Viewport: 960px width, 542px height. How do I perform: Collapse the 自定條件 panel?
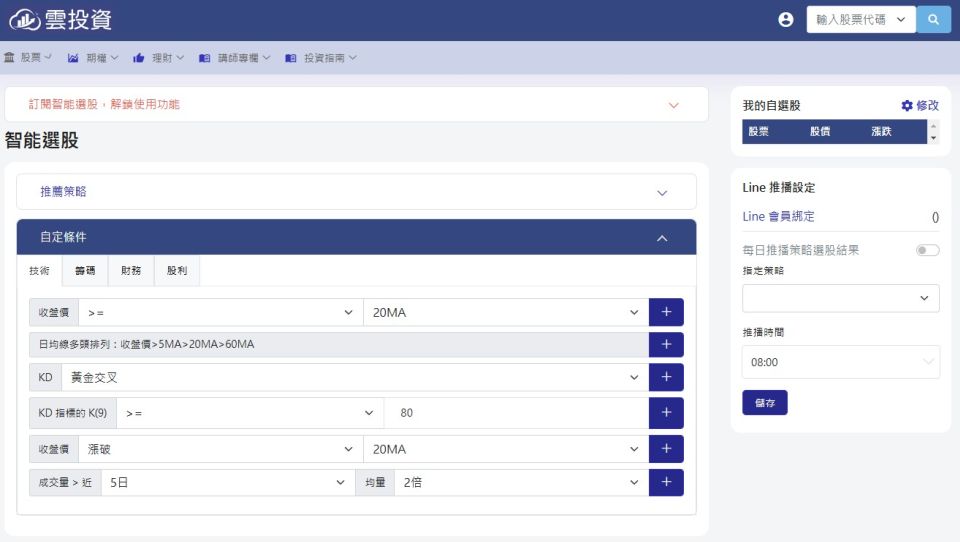click(x=661, y=238)
